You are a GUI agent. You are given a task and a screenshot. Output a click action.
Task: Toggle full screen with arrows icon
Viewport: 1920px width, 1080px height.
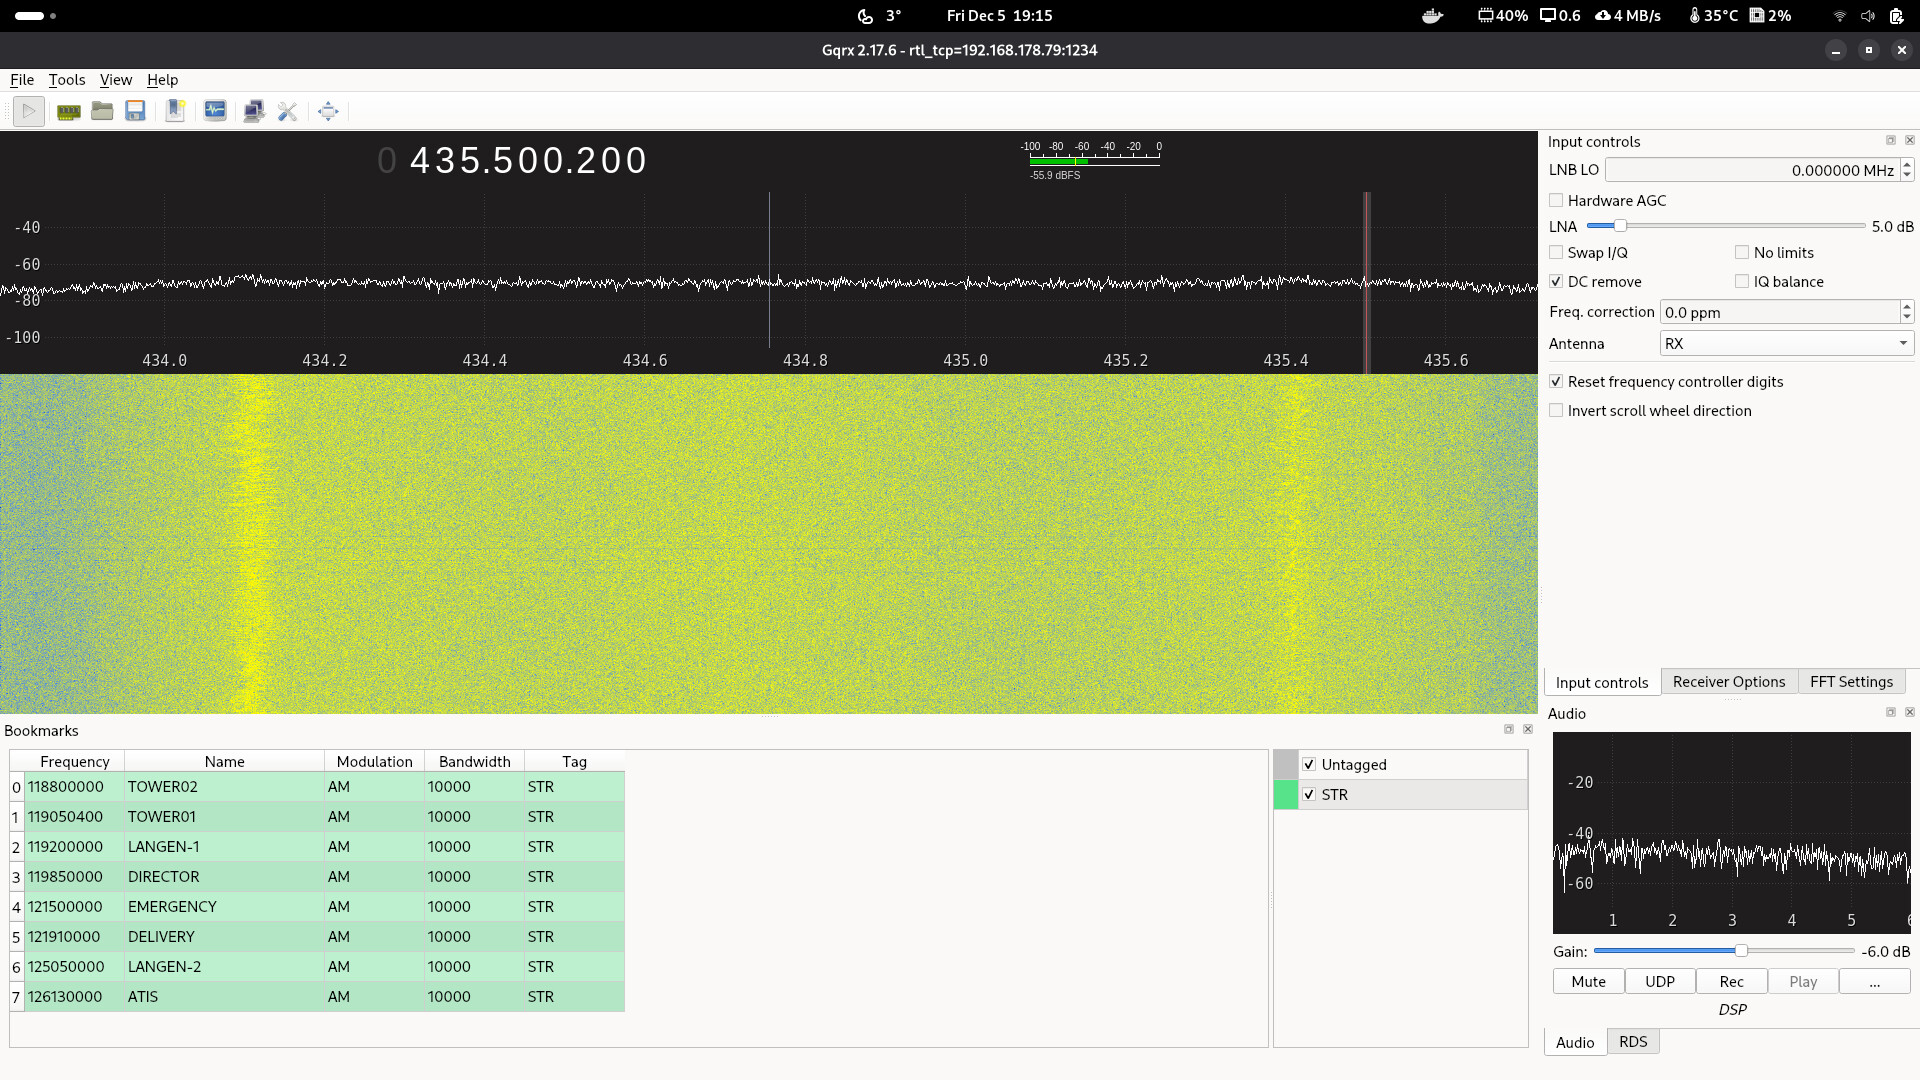point(328,111)
